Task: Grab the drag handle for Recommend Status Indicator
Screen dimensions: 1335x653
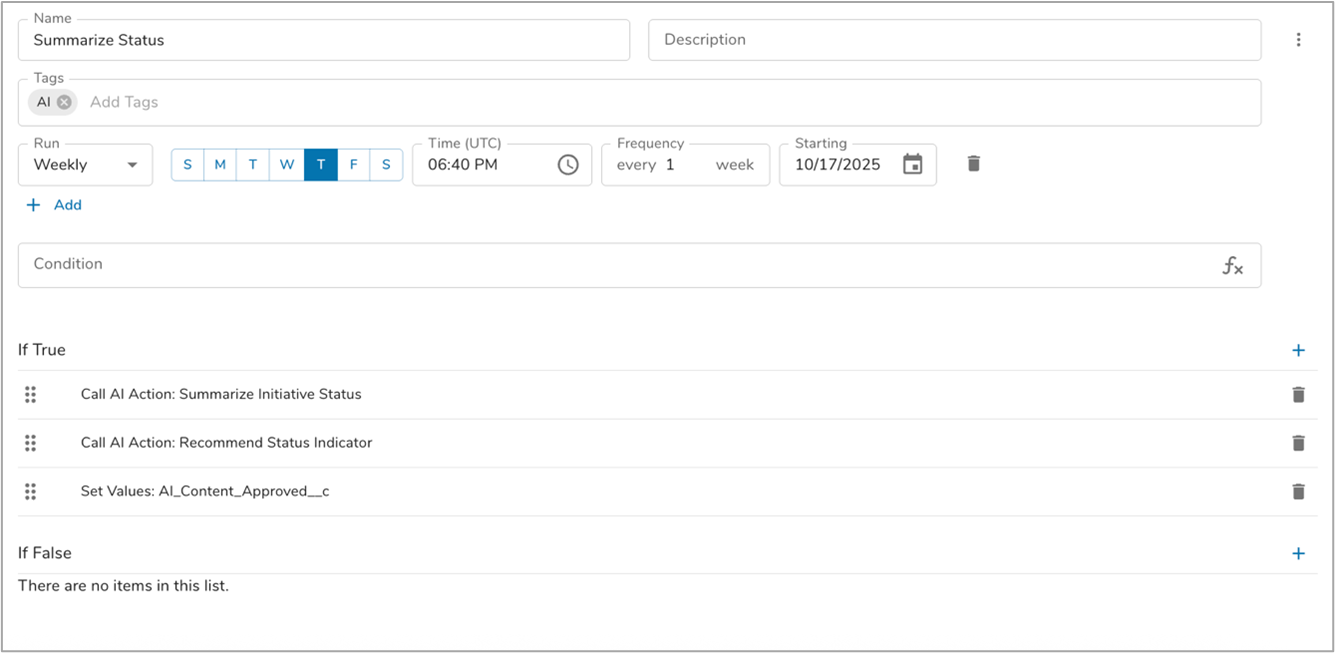Action: pyautogui.click(x=30, y=443)
